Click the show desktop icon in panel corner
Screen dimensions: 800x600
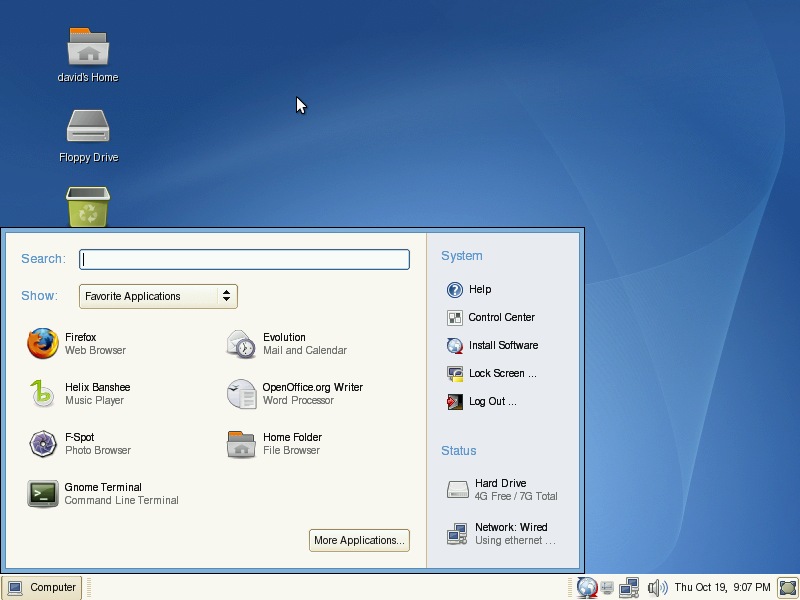[788, 587]
